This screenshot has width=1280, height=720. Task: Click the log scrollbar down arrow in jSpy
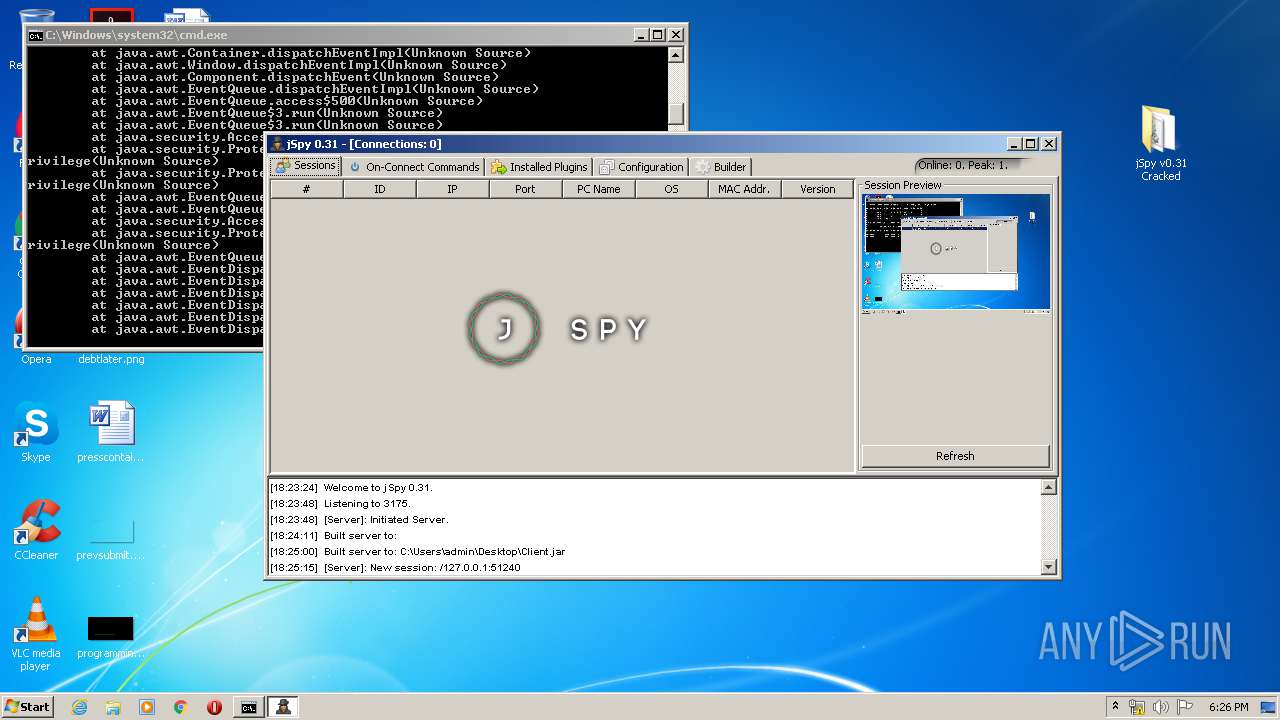coord(1048,567)
